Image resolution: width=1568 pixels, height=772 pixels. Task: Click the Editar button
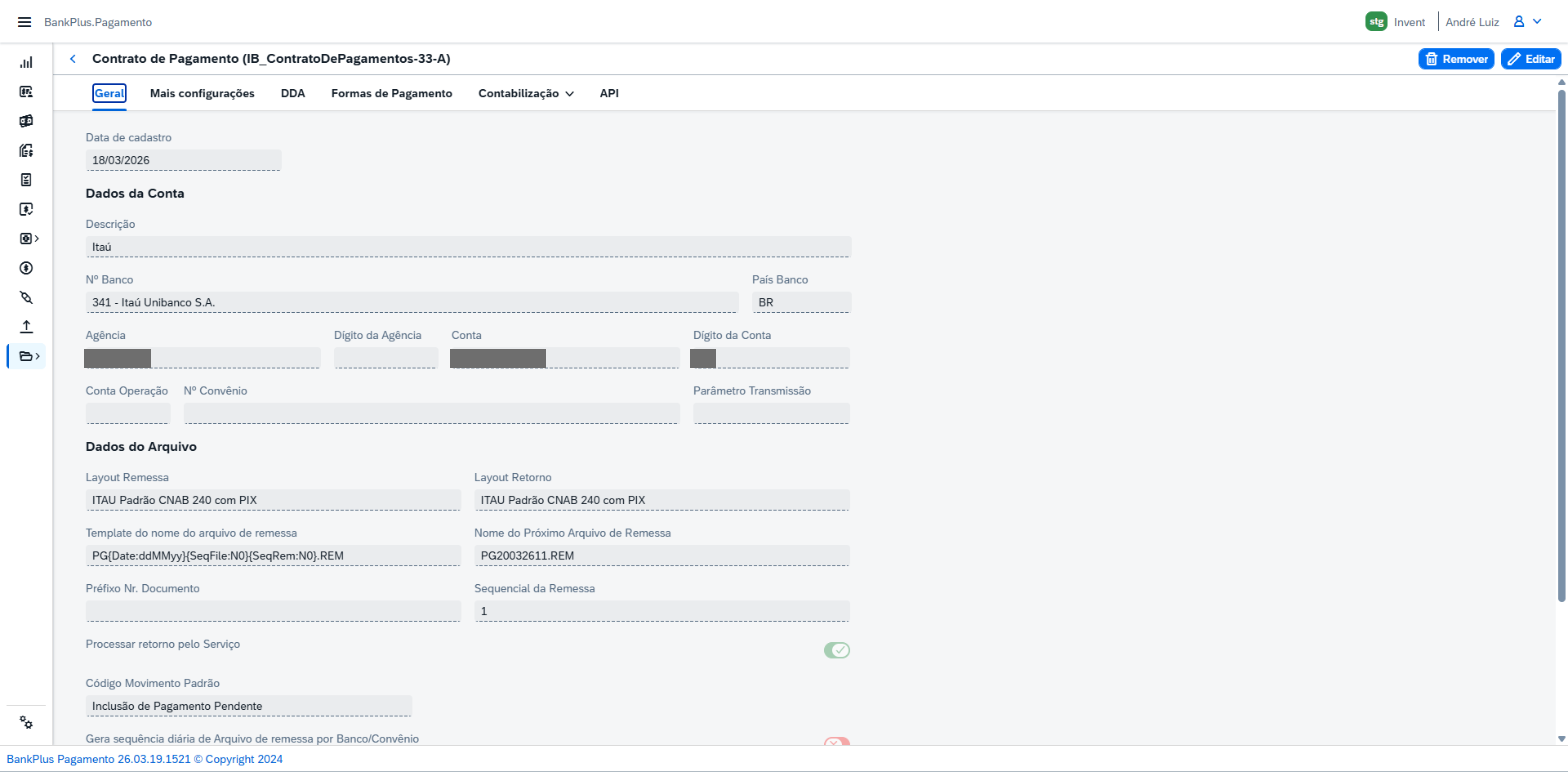tap(1531, 59)
